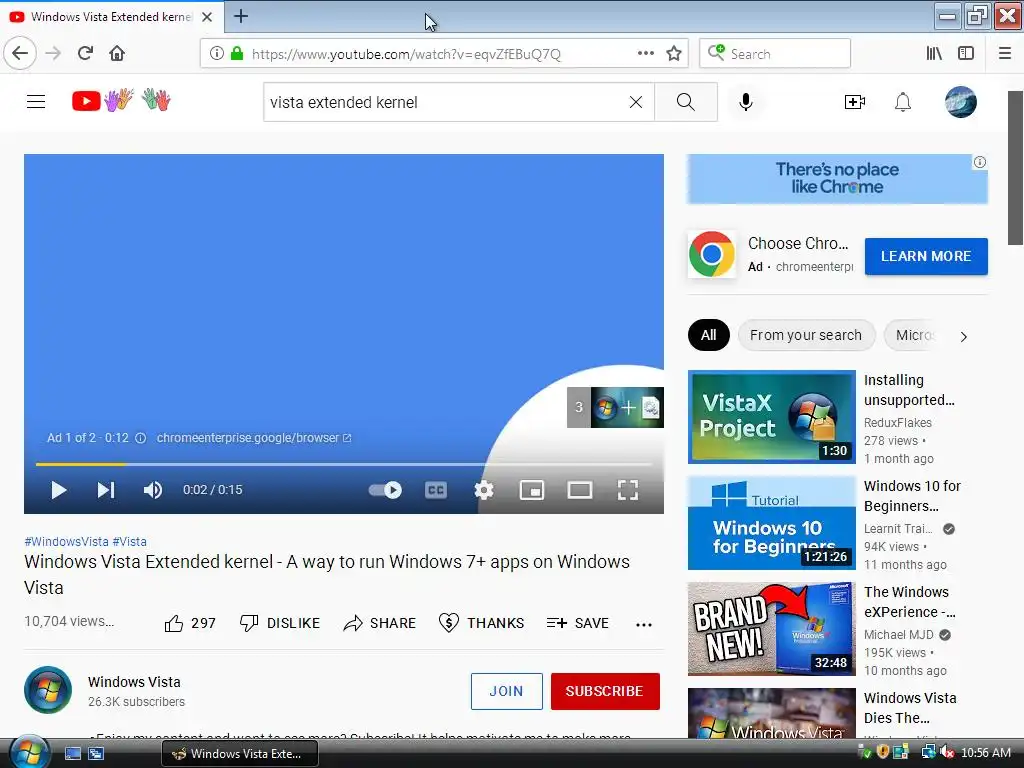Show site information in address bar
Screen dimensions: 1024x768
pyautogui.click(x=217, y=54)
